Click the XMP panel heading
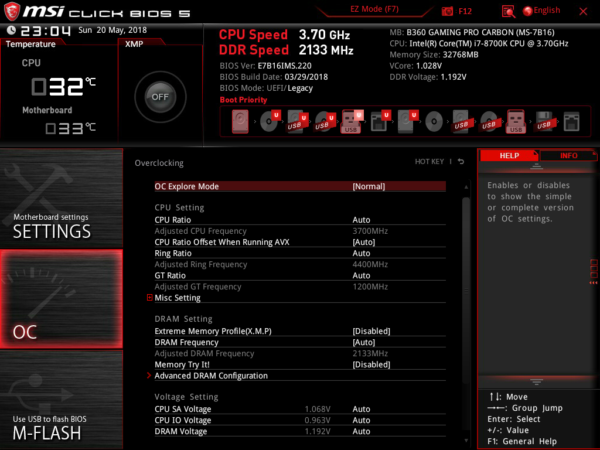 coord(134,44)
